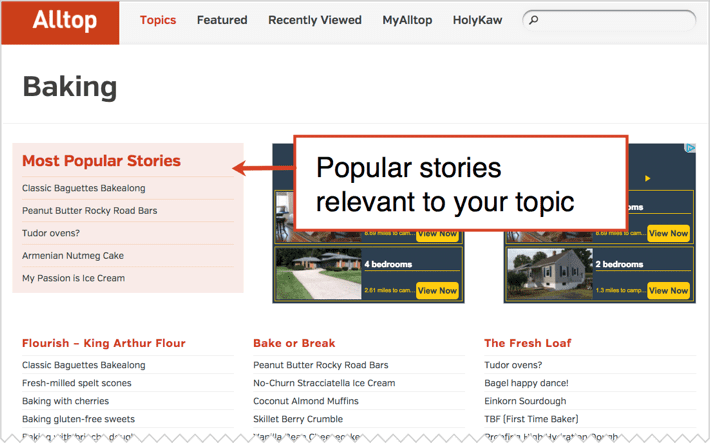Image resolution: width=710 pixels, height=443 pixels.
Task: Open Baking gluten-free sweets
Action: pyautogui.click(x=78, y=419)
